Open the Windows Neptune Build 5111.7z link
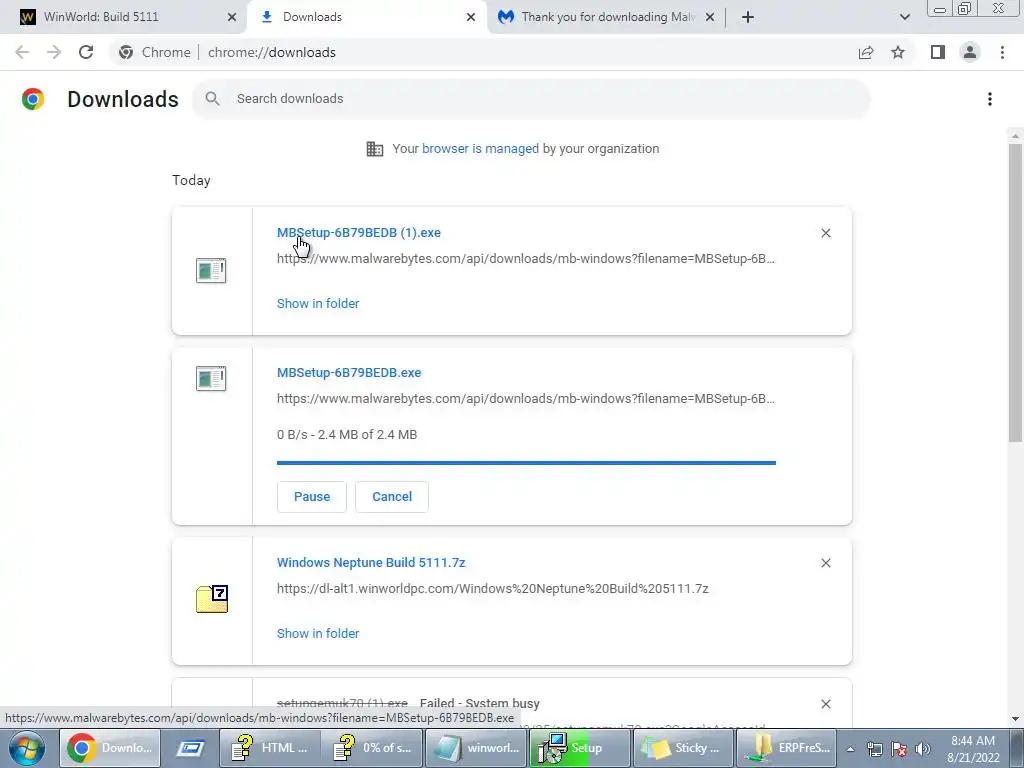This screenshot has width=1024, height=768. 371,562
